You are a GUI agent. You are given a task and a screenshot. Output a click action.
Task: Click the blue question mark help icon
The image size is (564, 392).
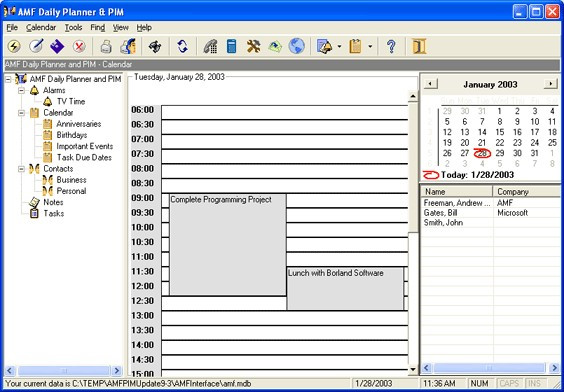coord(391,46)
